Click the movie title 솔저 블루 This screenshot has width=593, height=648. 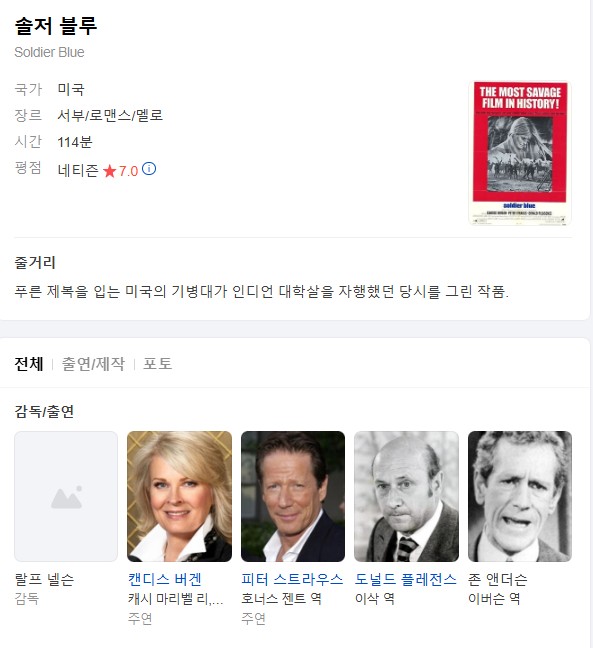point(56,26)
